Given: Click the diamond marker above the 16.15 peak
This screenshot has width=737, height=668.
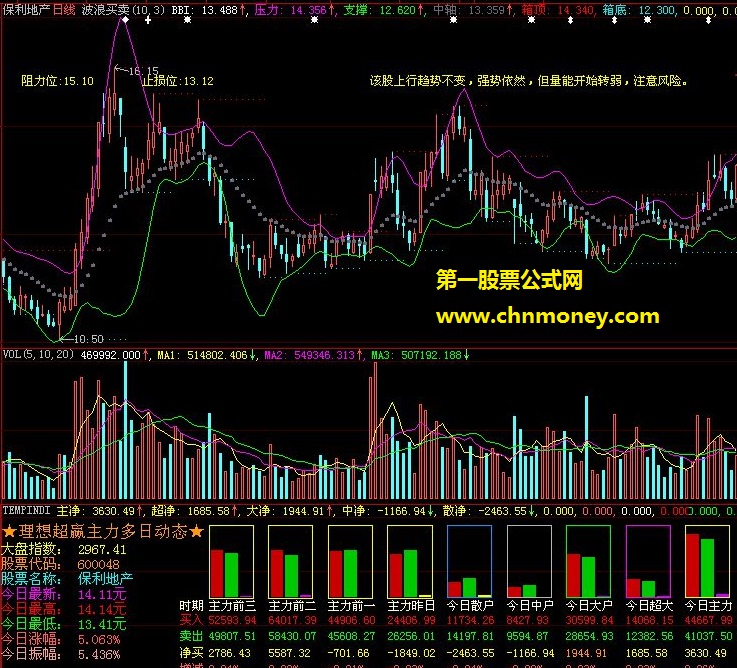Looking at the screenshot, I should (x=125, y=20).
